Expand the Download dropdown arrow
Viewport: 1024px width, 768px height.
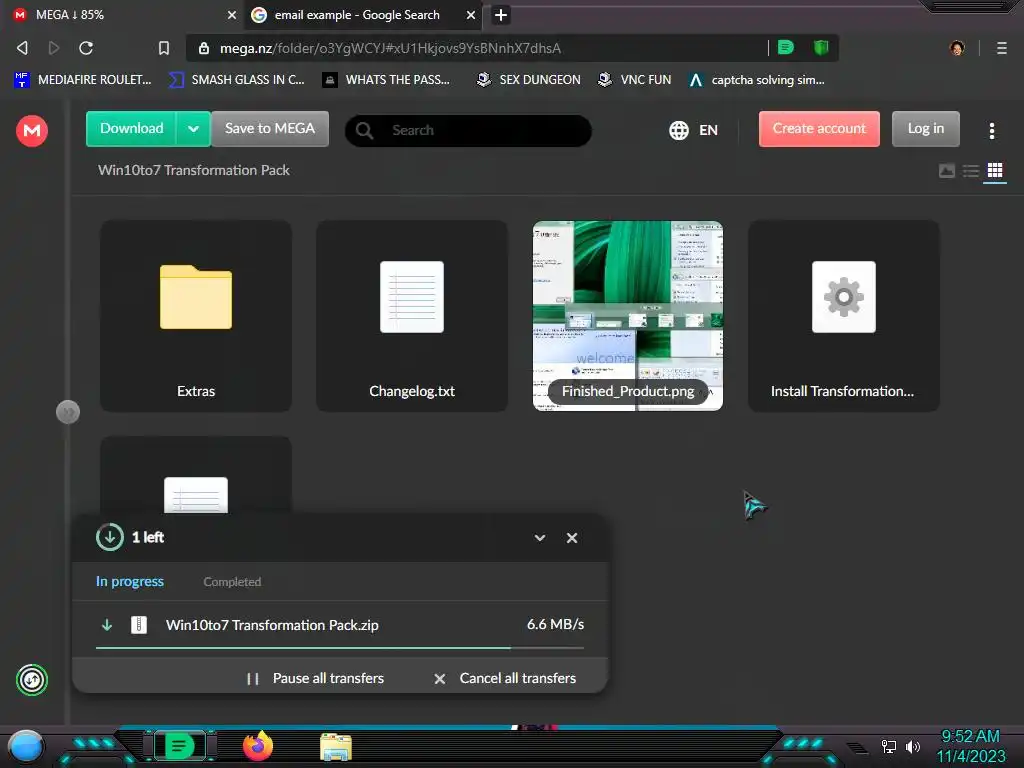coord(193,129)
